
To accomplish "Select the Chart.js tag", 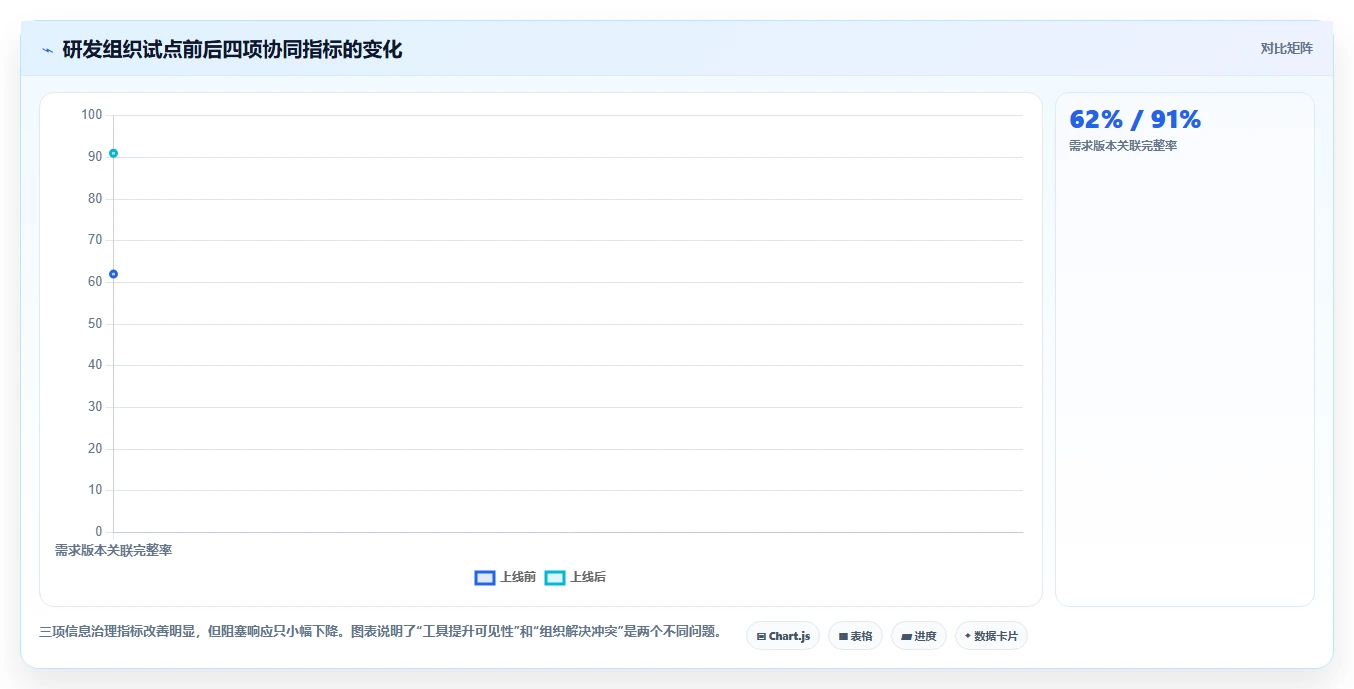I will [783, 636].
